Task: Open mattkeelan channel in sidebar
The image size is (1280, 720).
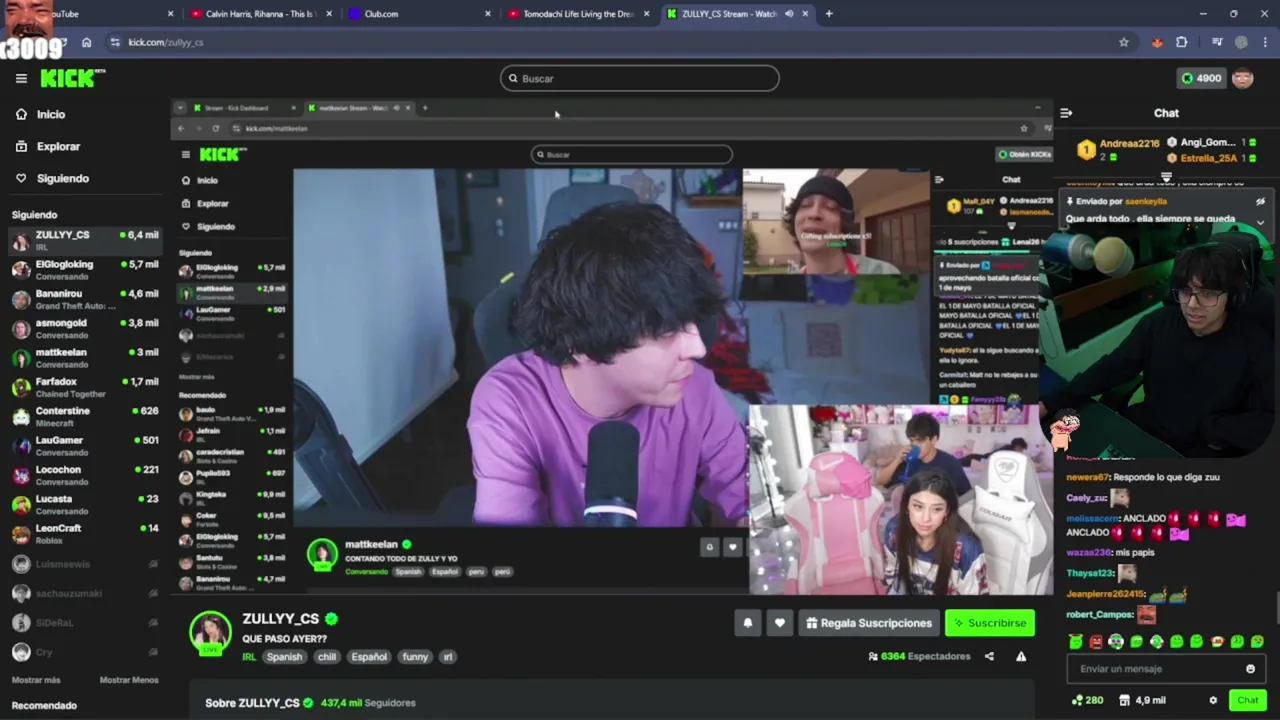Action: coord(85,358)
